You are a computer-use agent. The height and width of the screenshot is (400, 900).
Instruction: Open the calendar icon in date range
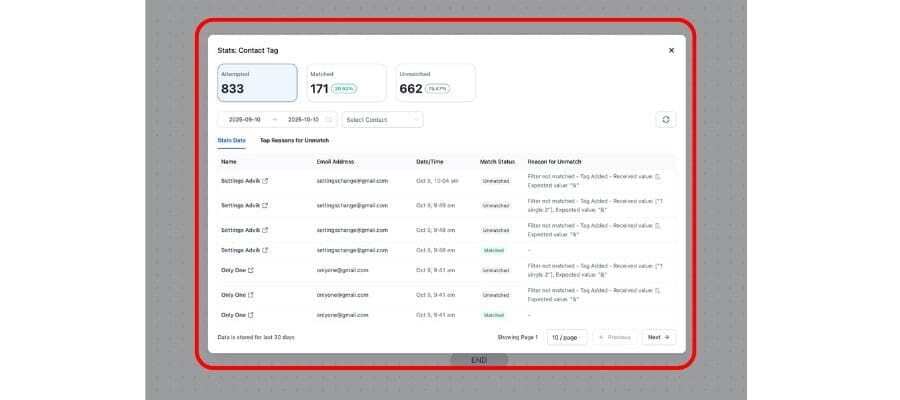[x=328, y=119]
